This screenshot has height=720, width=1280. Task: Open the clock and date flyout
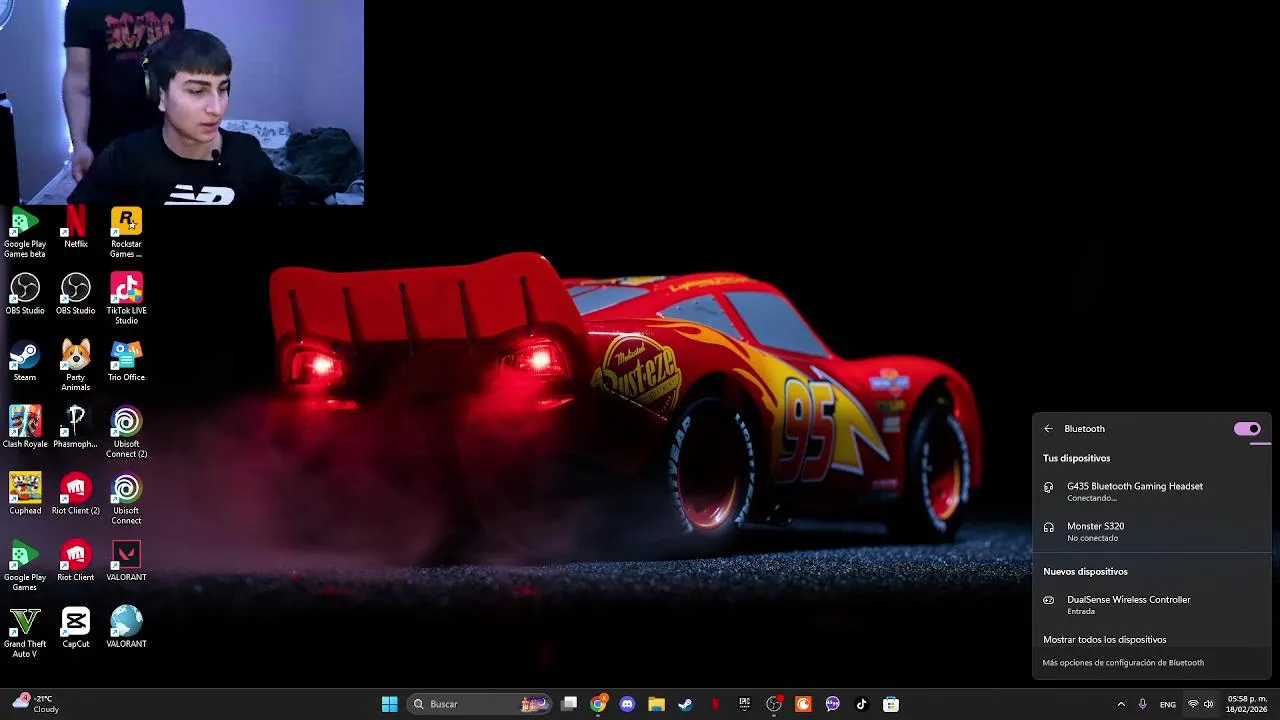click(x=1247, y=704)
